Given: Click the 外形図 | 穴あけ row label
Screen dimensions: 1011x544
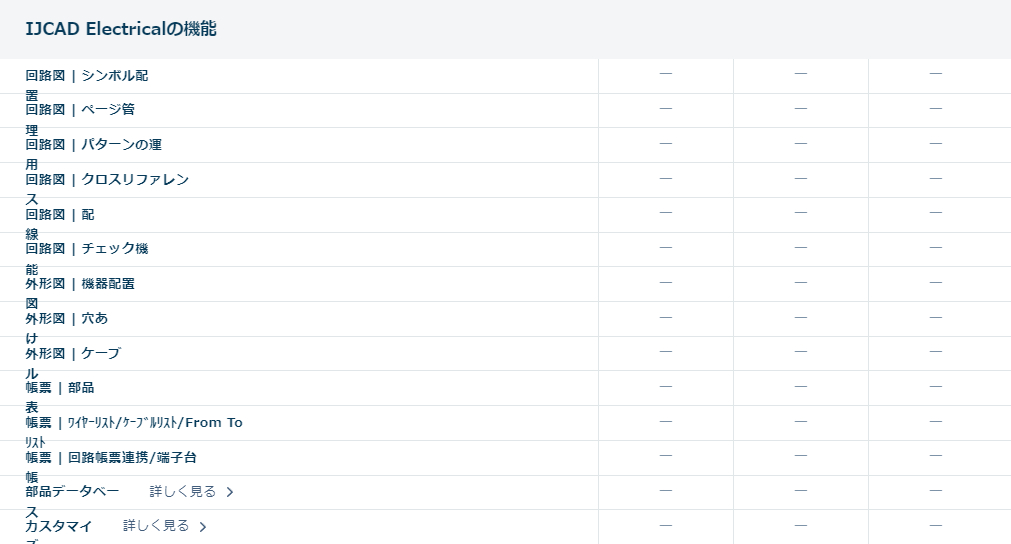Looking at the screenshot, I should pos(67,319).
